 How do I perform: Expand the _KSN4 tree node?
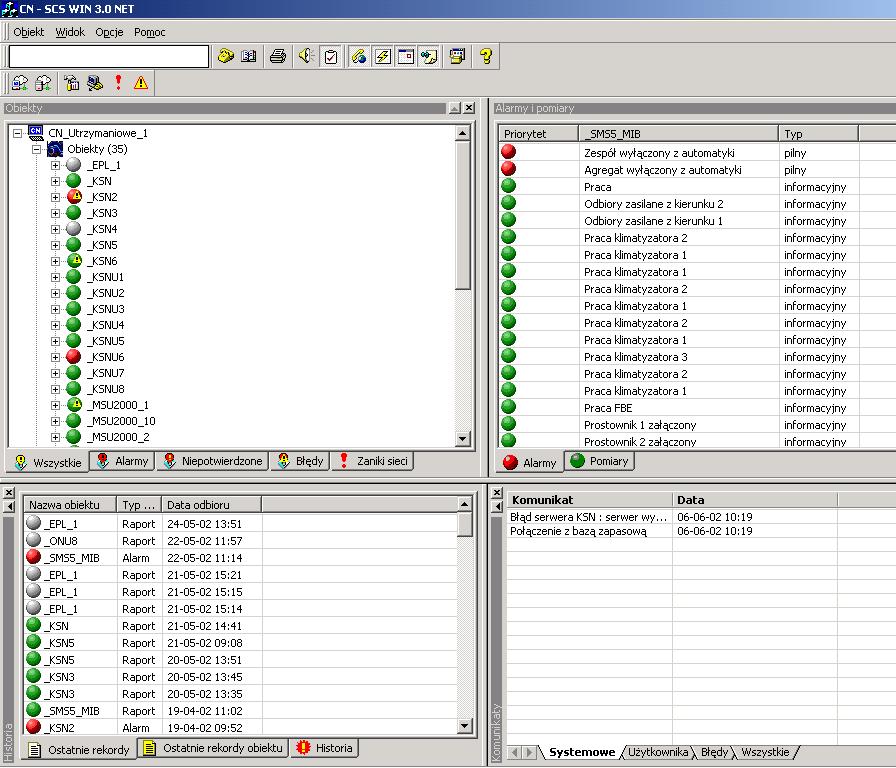coord(55,229)
